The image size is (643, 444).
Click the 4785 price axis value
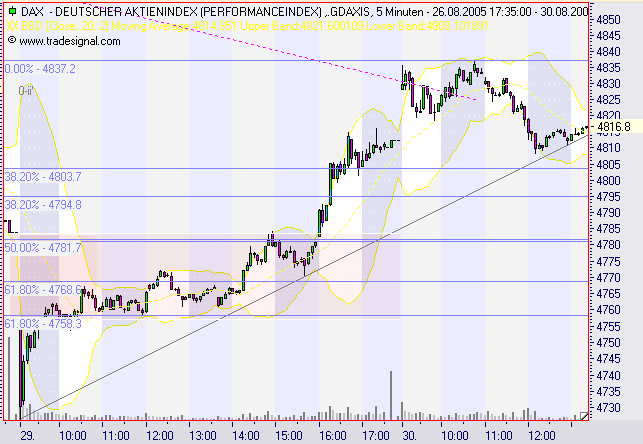pyautogui.click(x=609, y=229)
